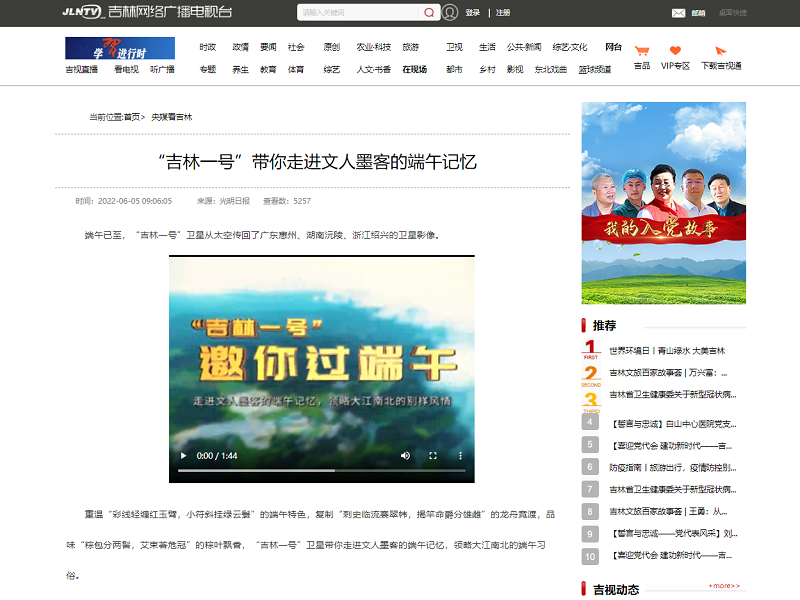Play the 吉林一号 video
The image size is (800, 600).
pos(182,455)
